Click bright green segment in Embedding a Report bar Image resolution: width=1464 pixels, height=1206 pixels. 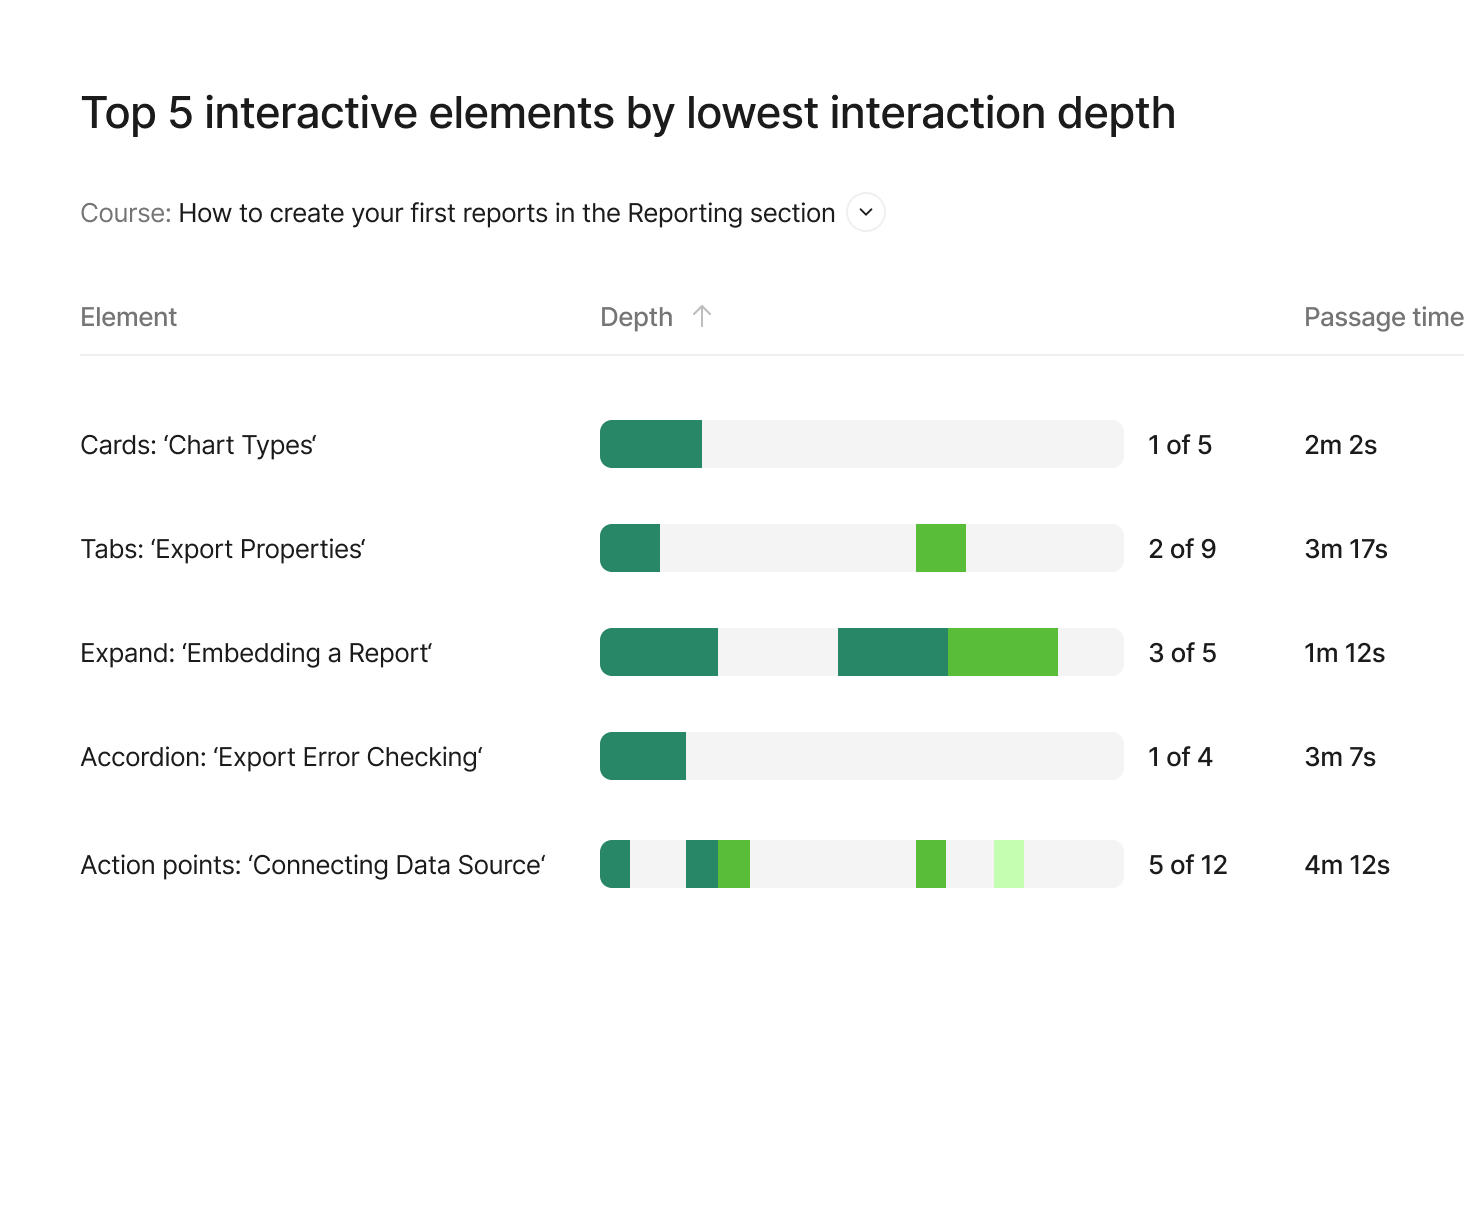(x=1002, y=652)
